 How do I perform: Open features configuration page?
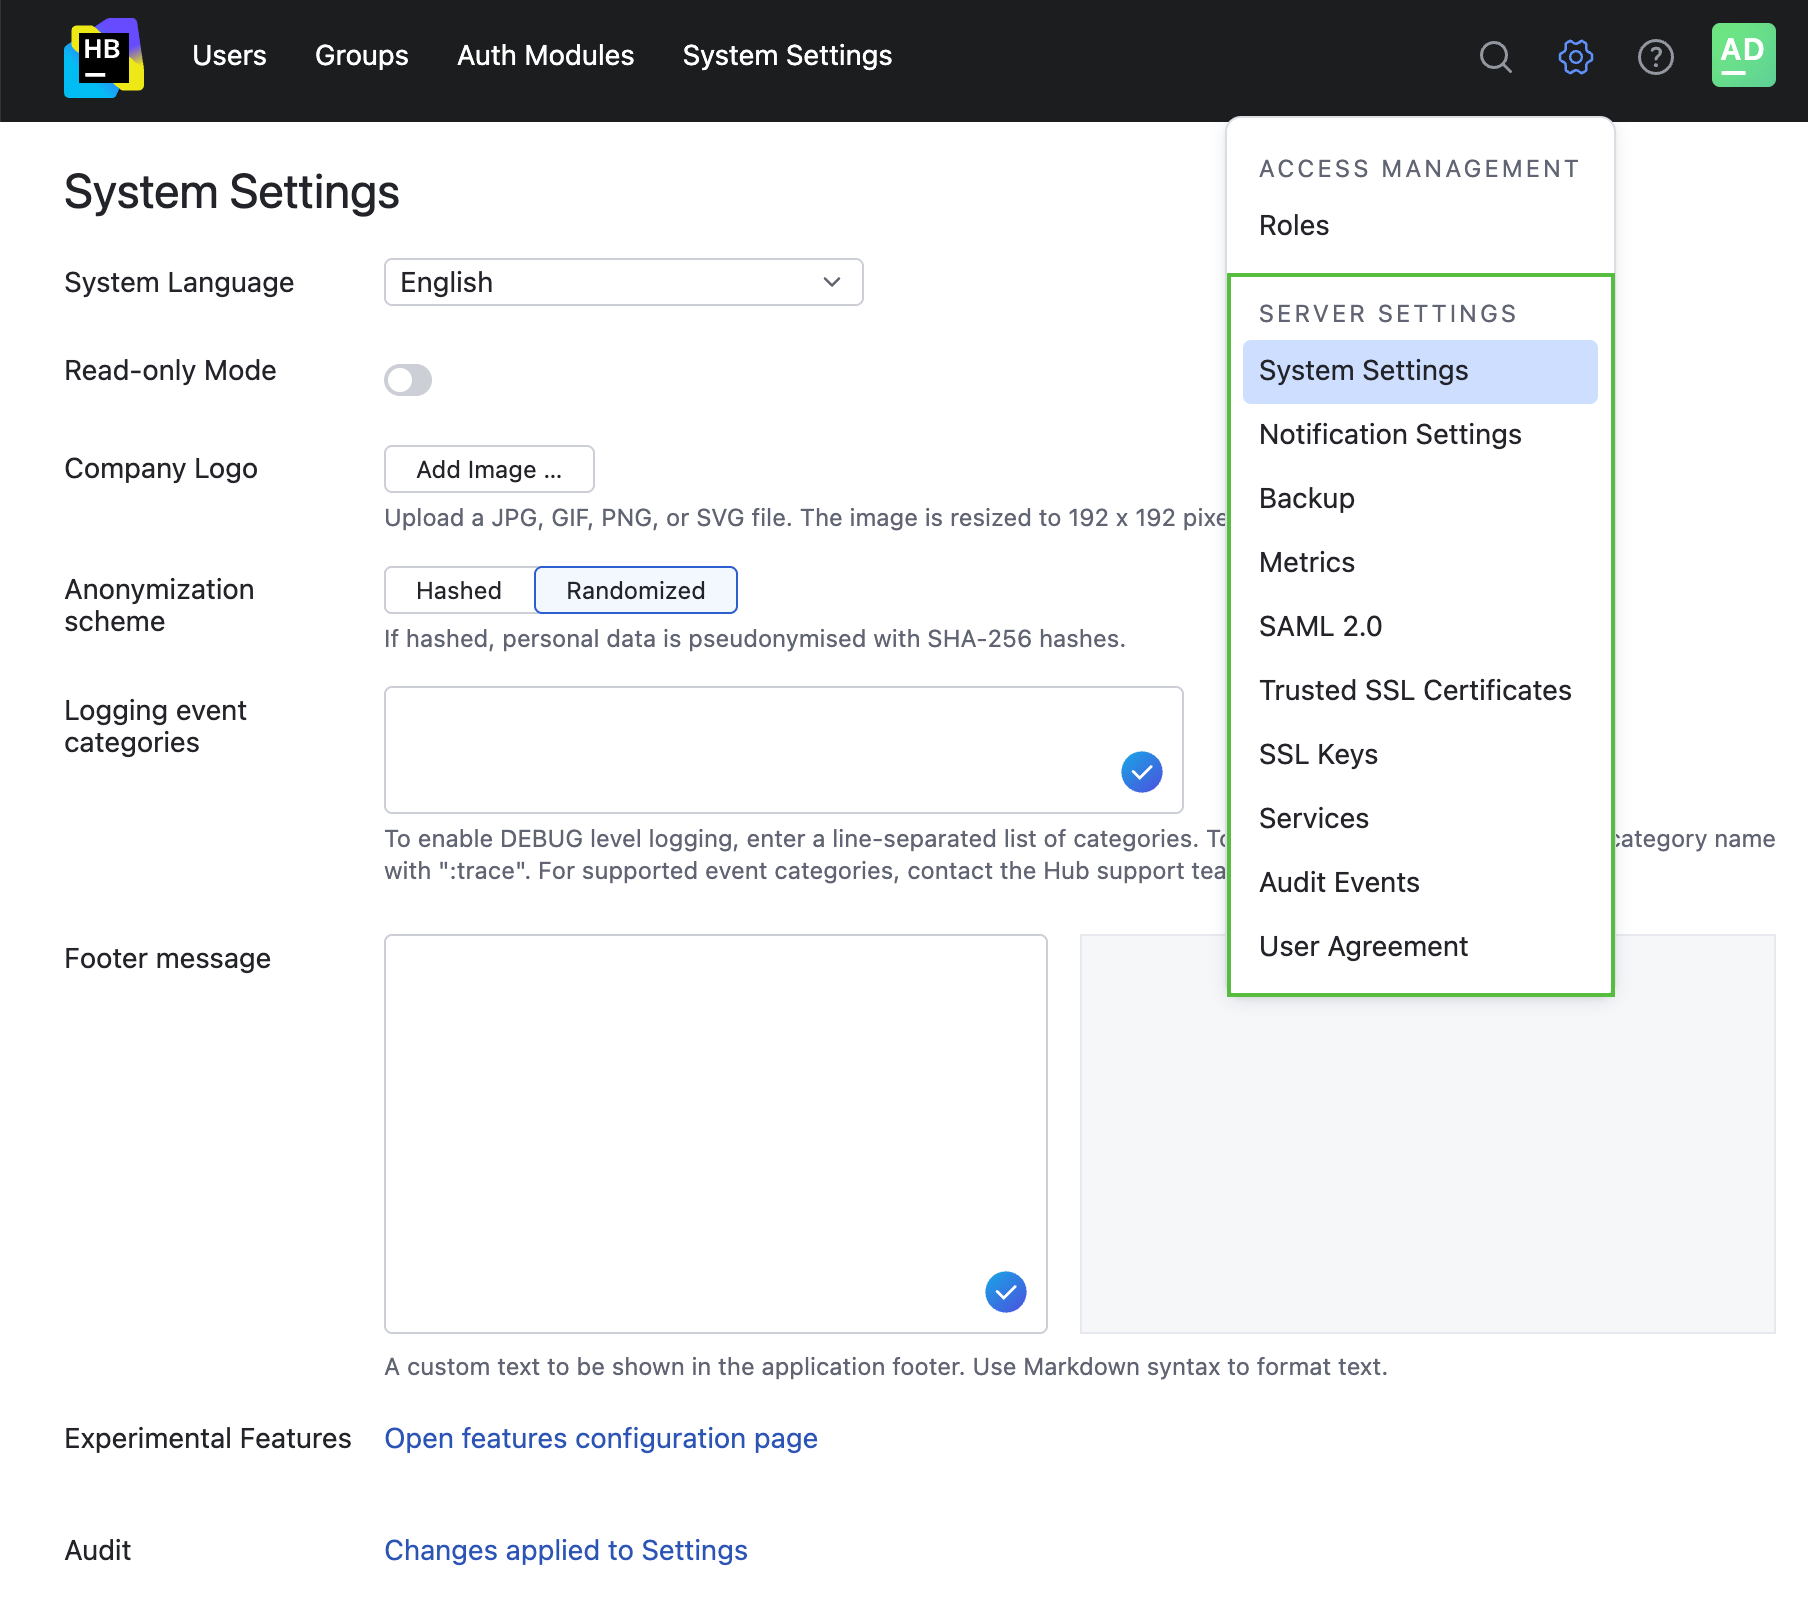600,1438
